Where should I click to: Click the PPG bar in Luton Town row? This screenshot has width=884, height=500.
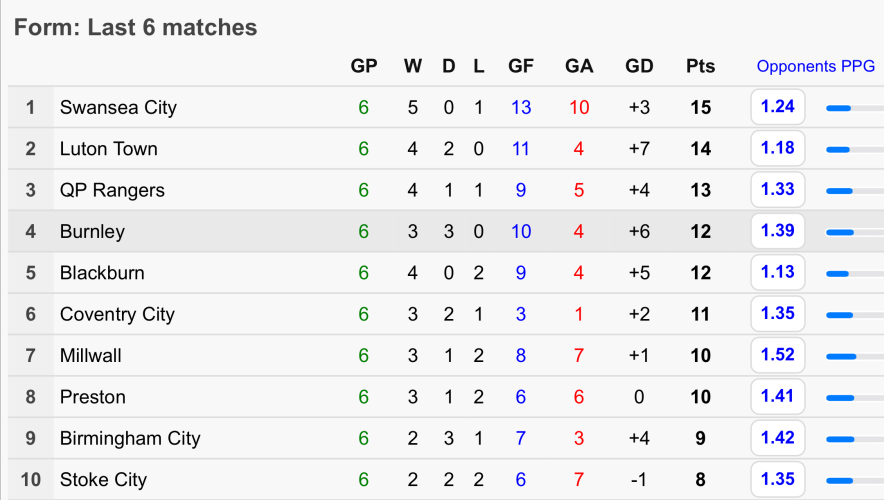pyautogui.click(x=838, y=150)
